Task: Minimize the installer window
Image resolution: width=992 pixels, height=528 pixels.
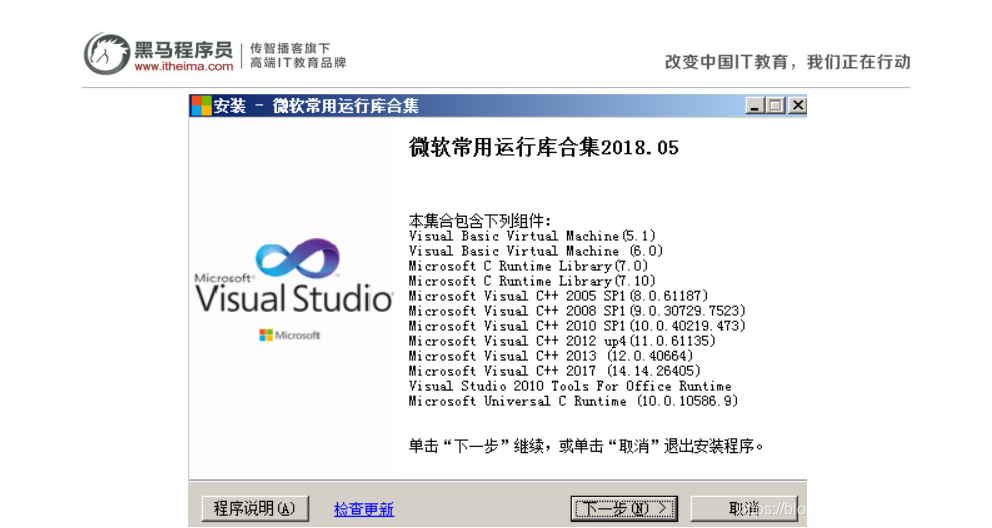Action: [x=754, y=106]
